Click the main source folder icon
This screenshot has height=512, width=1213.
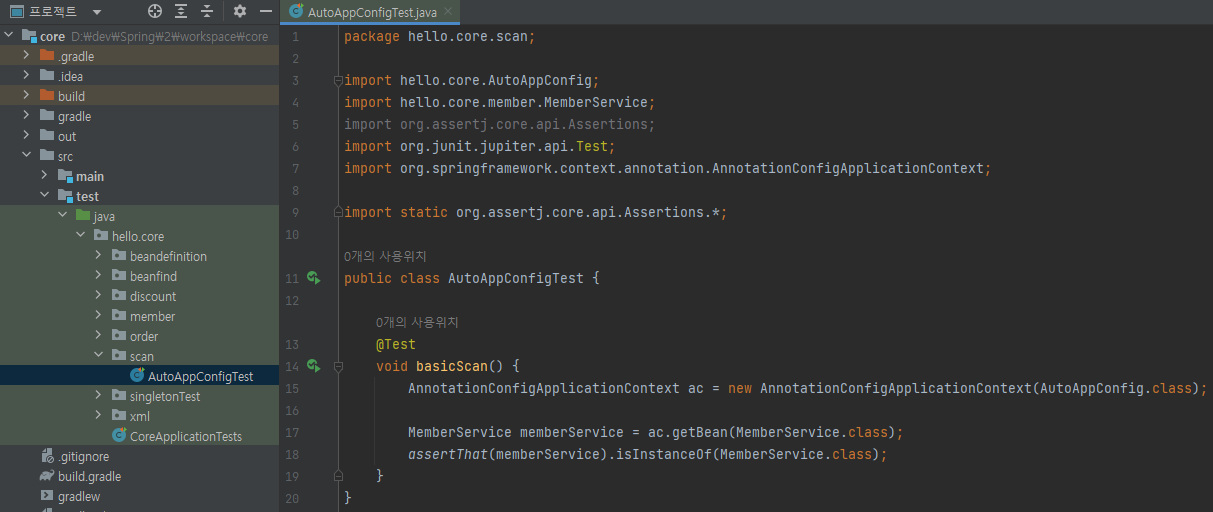coord(65,176)
